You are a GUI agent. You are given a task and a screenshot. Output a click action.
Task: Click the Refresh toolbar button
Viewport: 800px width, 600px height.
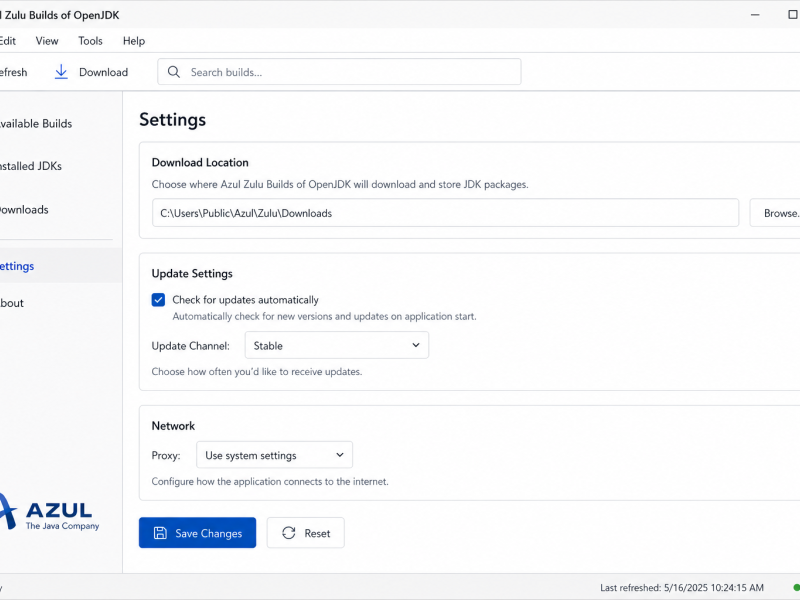[x=13, y=72]
